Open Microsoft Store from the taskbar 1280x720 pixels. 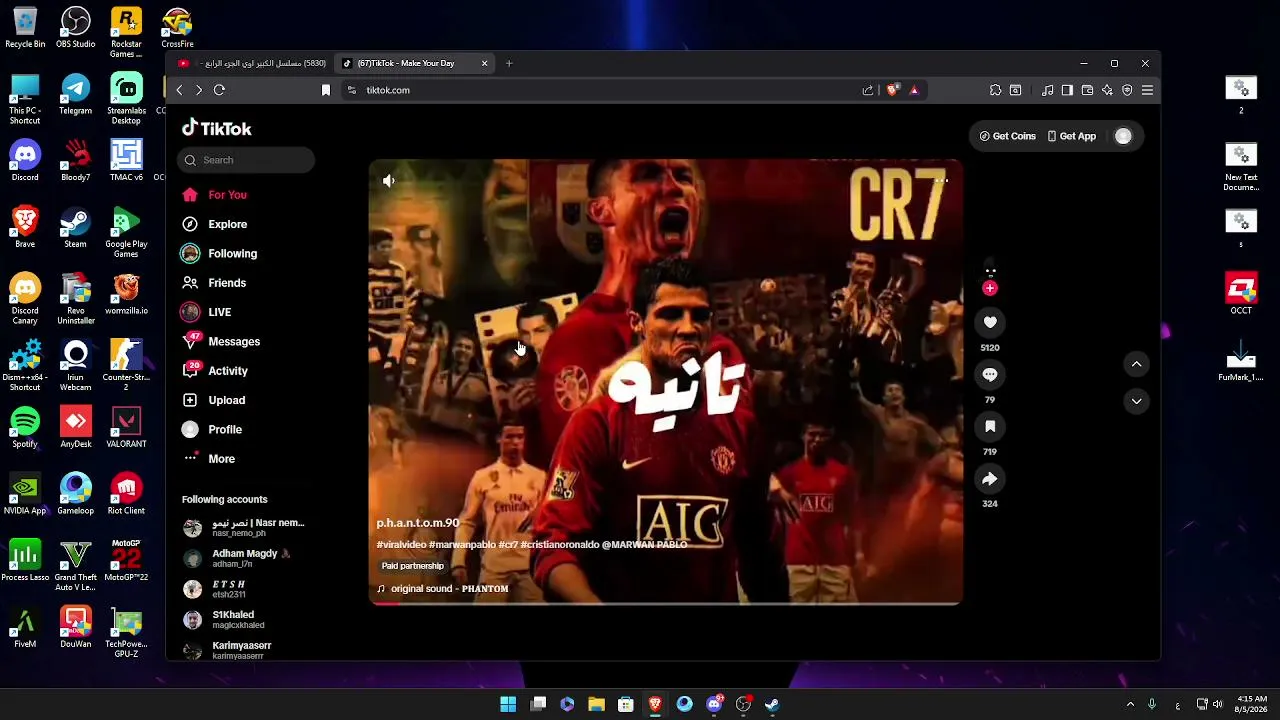(x=625, y=704)
